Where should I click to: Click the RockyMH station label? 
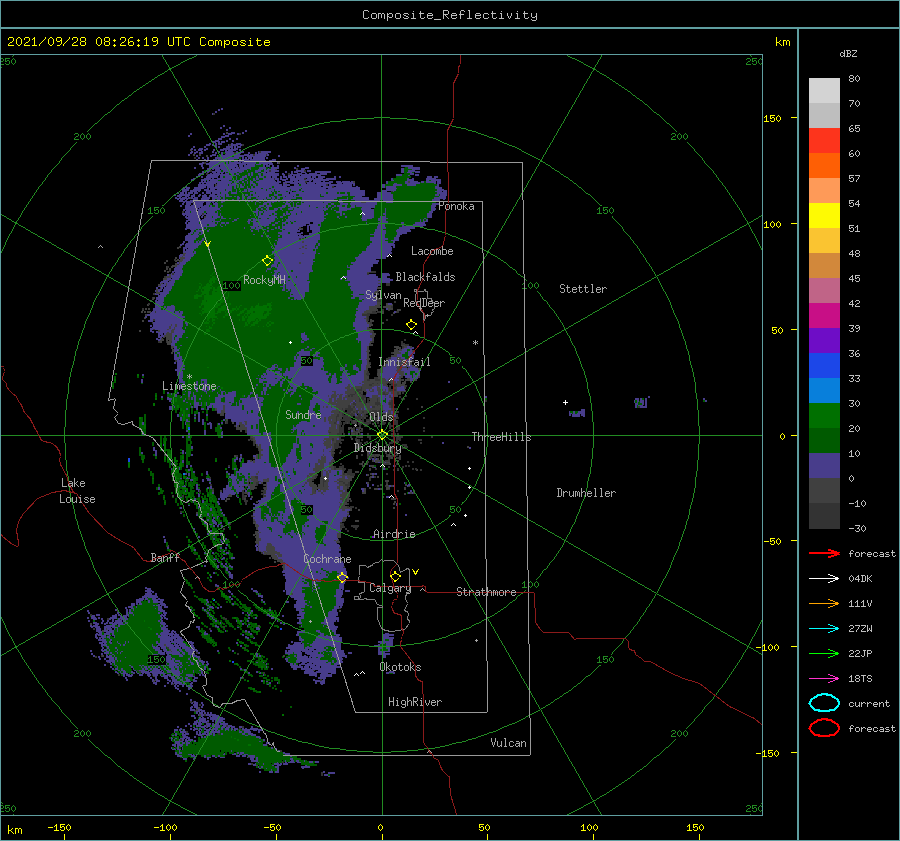pos(264,280)
